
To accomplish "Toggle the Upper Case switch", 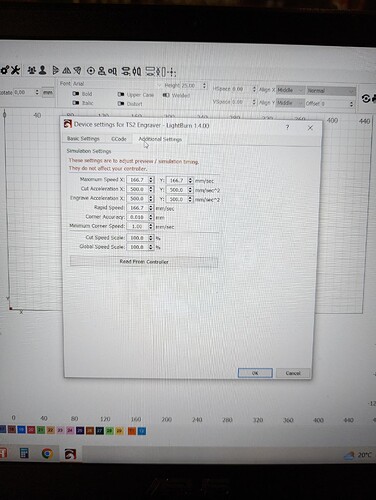I will click(x=121, y=95).
